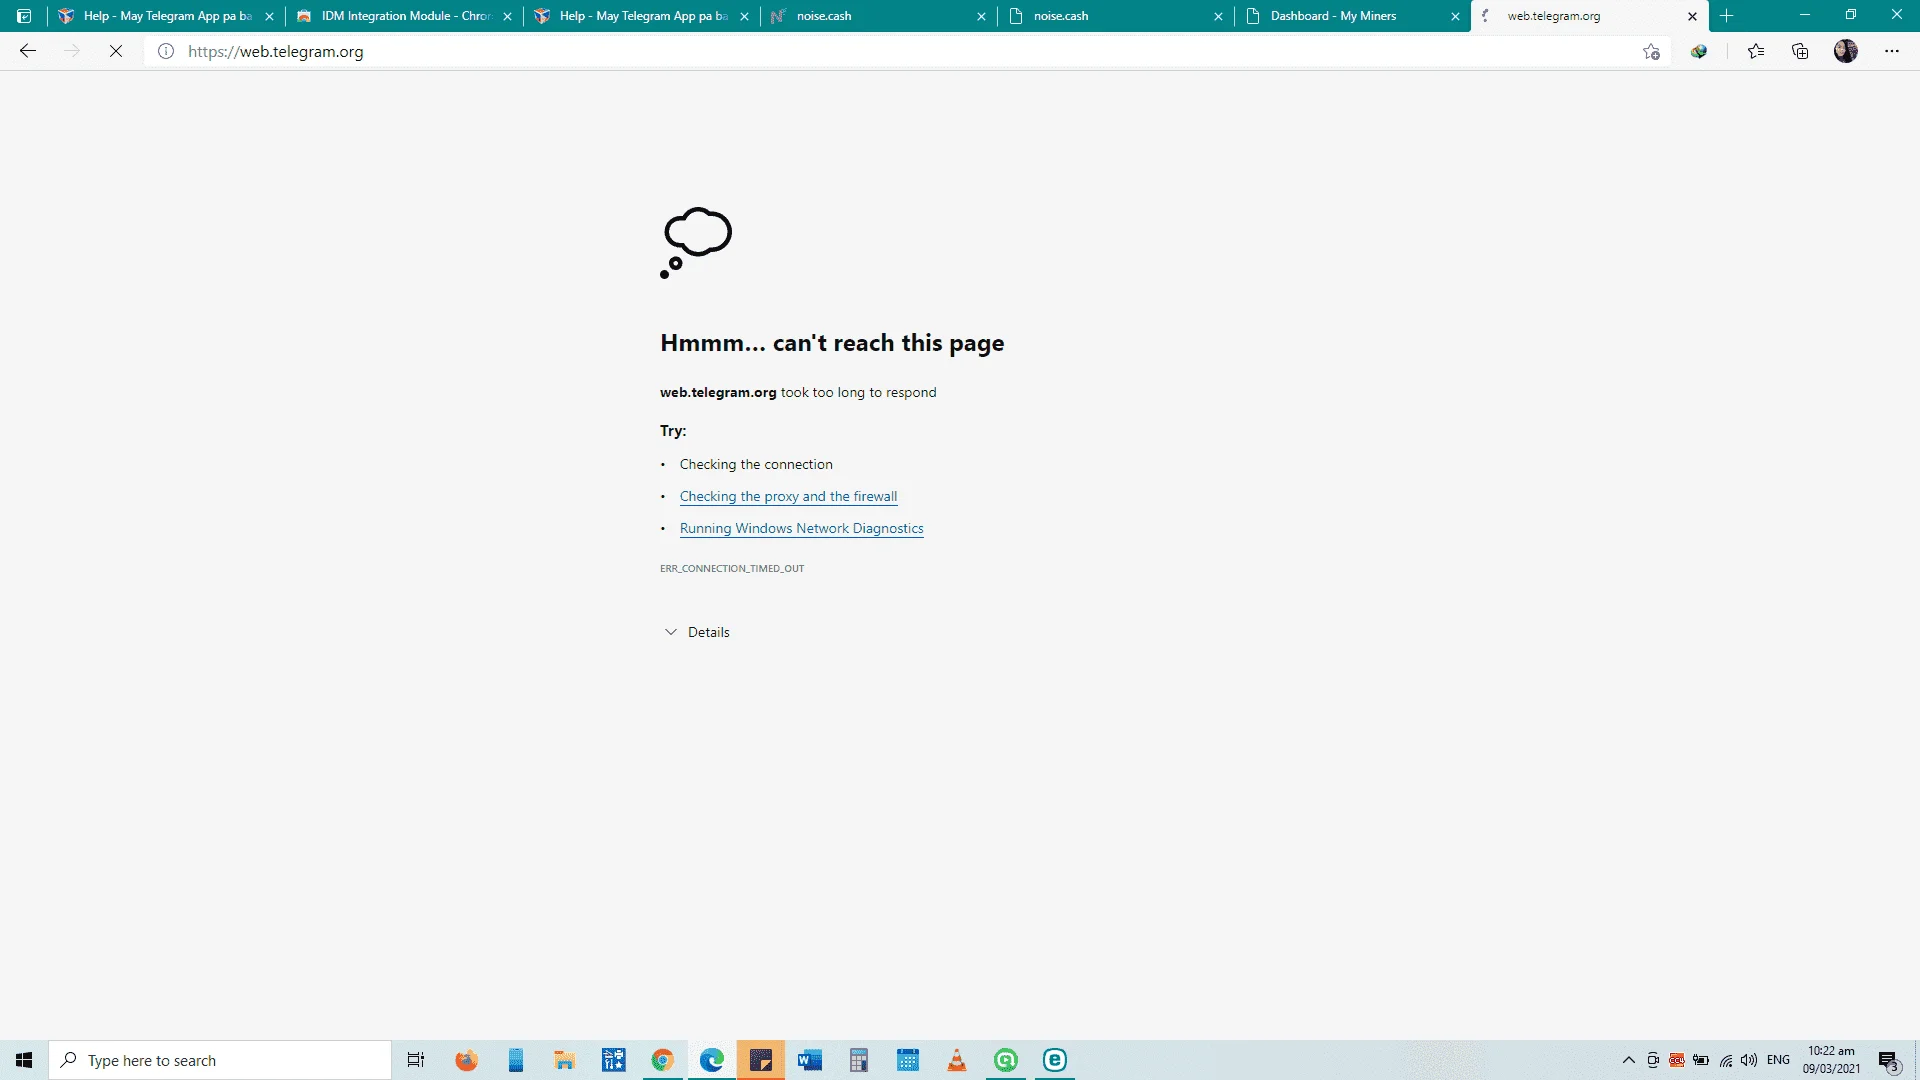Image resolution: width=1920 pixels, height=1080 pixels.
Task: Open File Explorer from taskbar
Action: coord(564,1060)
